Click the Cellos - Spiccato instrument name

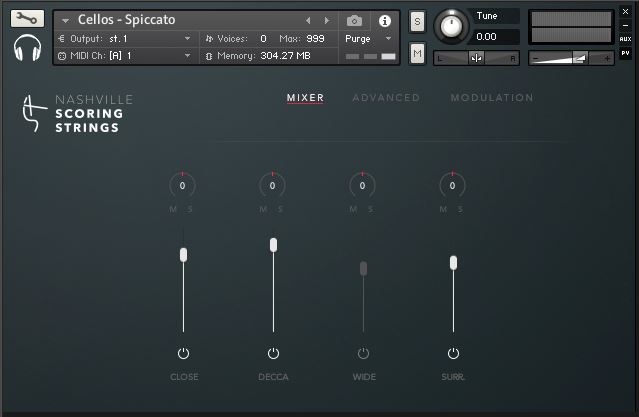127,20
